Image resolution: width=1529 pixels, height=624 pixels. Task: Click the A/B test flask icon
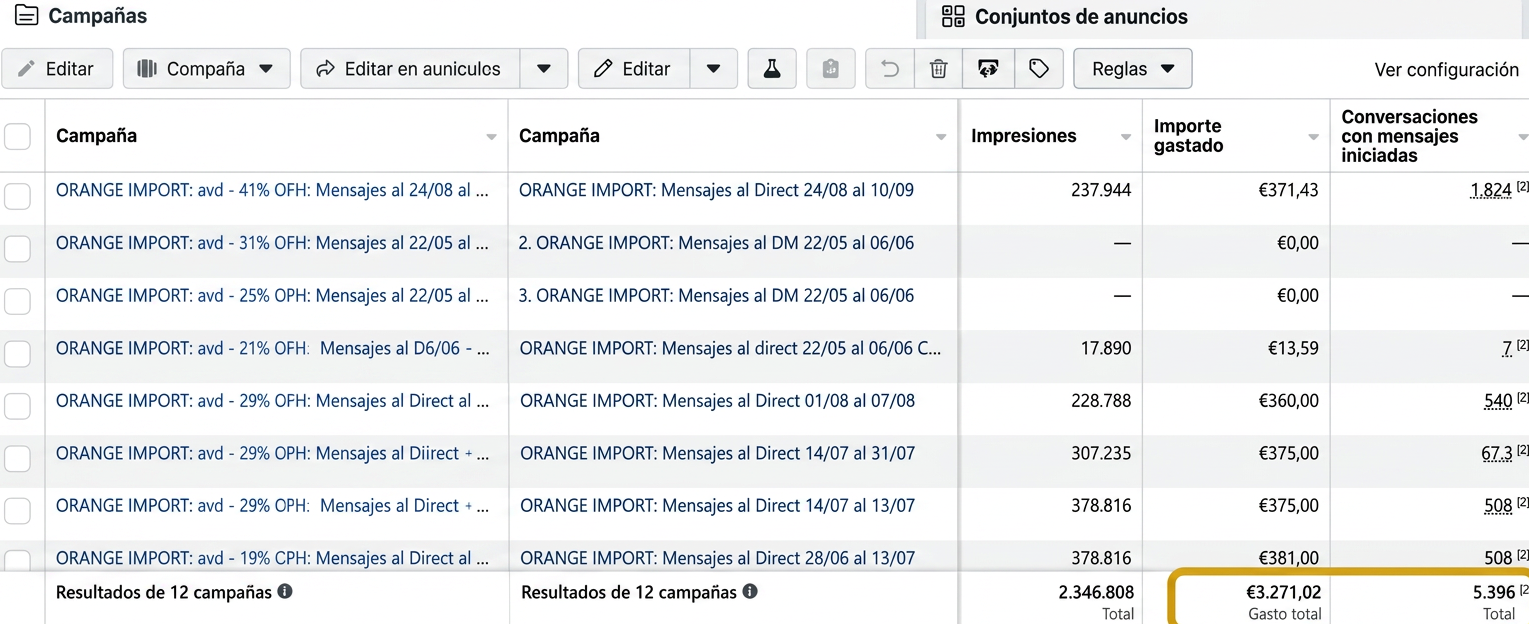click(771, 69)
